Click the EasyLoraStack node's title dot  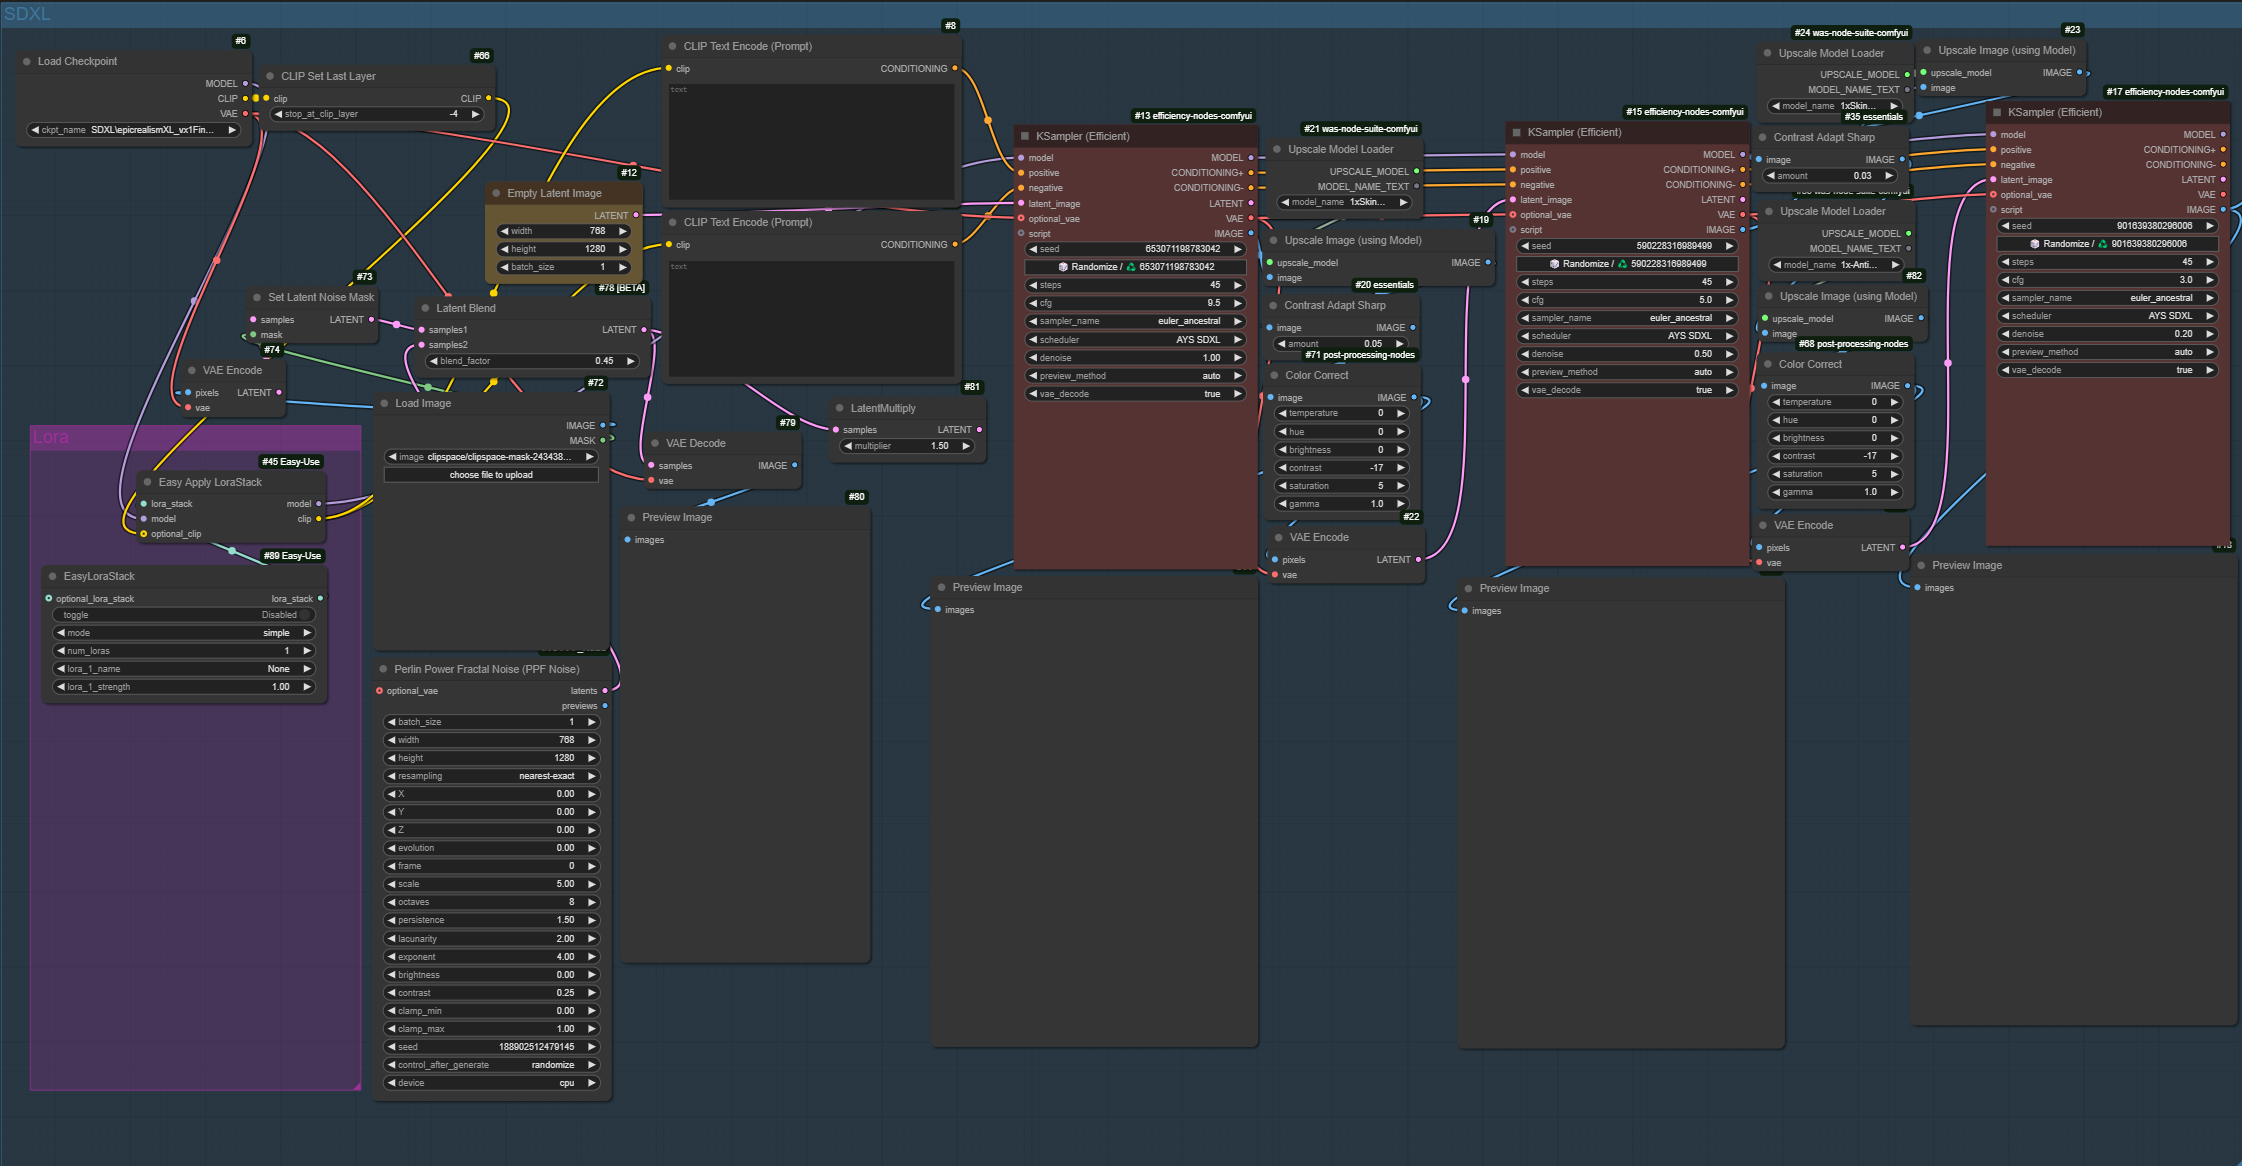(x=53, y=577)
